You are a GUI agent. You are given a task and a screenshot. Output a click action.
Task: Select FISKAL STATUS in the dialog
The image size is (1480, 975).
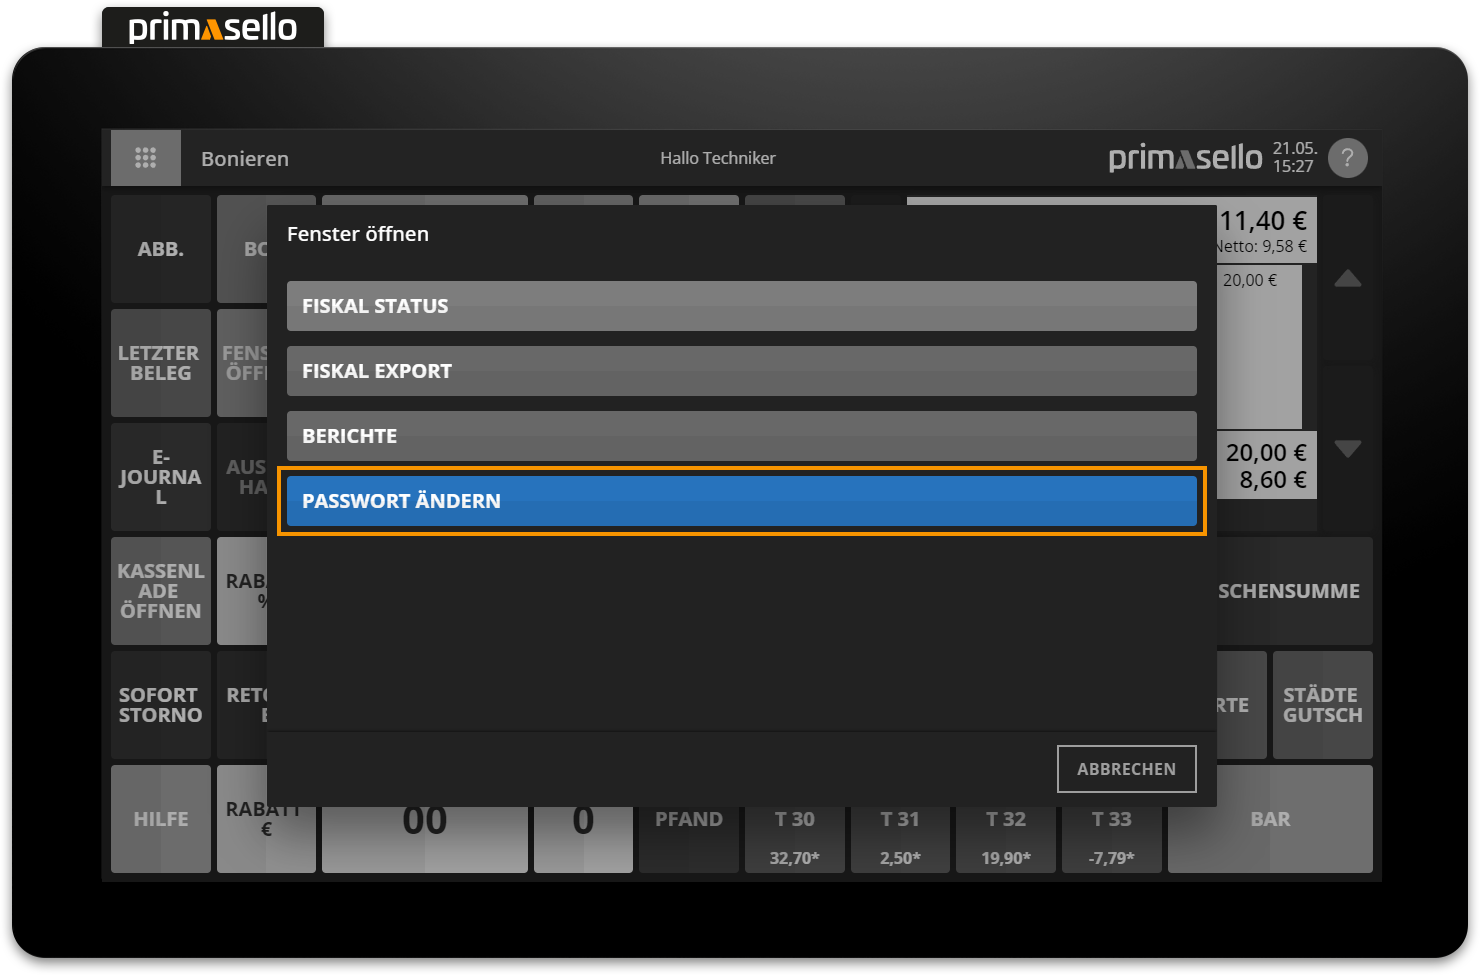741,306
